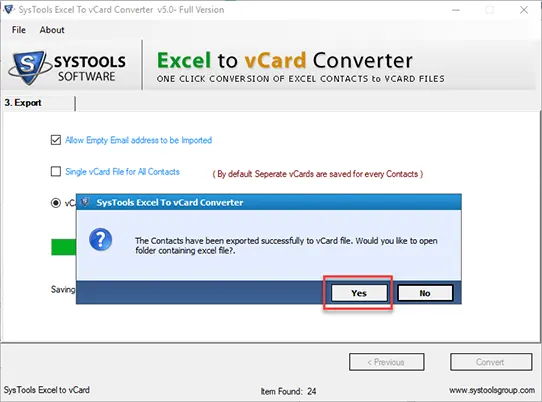This screenshot has width=542, height=402.
Task: Click the dialog message about exported contacts
Action: pyautogui.click(x=286, y=245)
